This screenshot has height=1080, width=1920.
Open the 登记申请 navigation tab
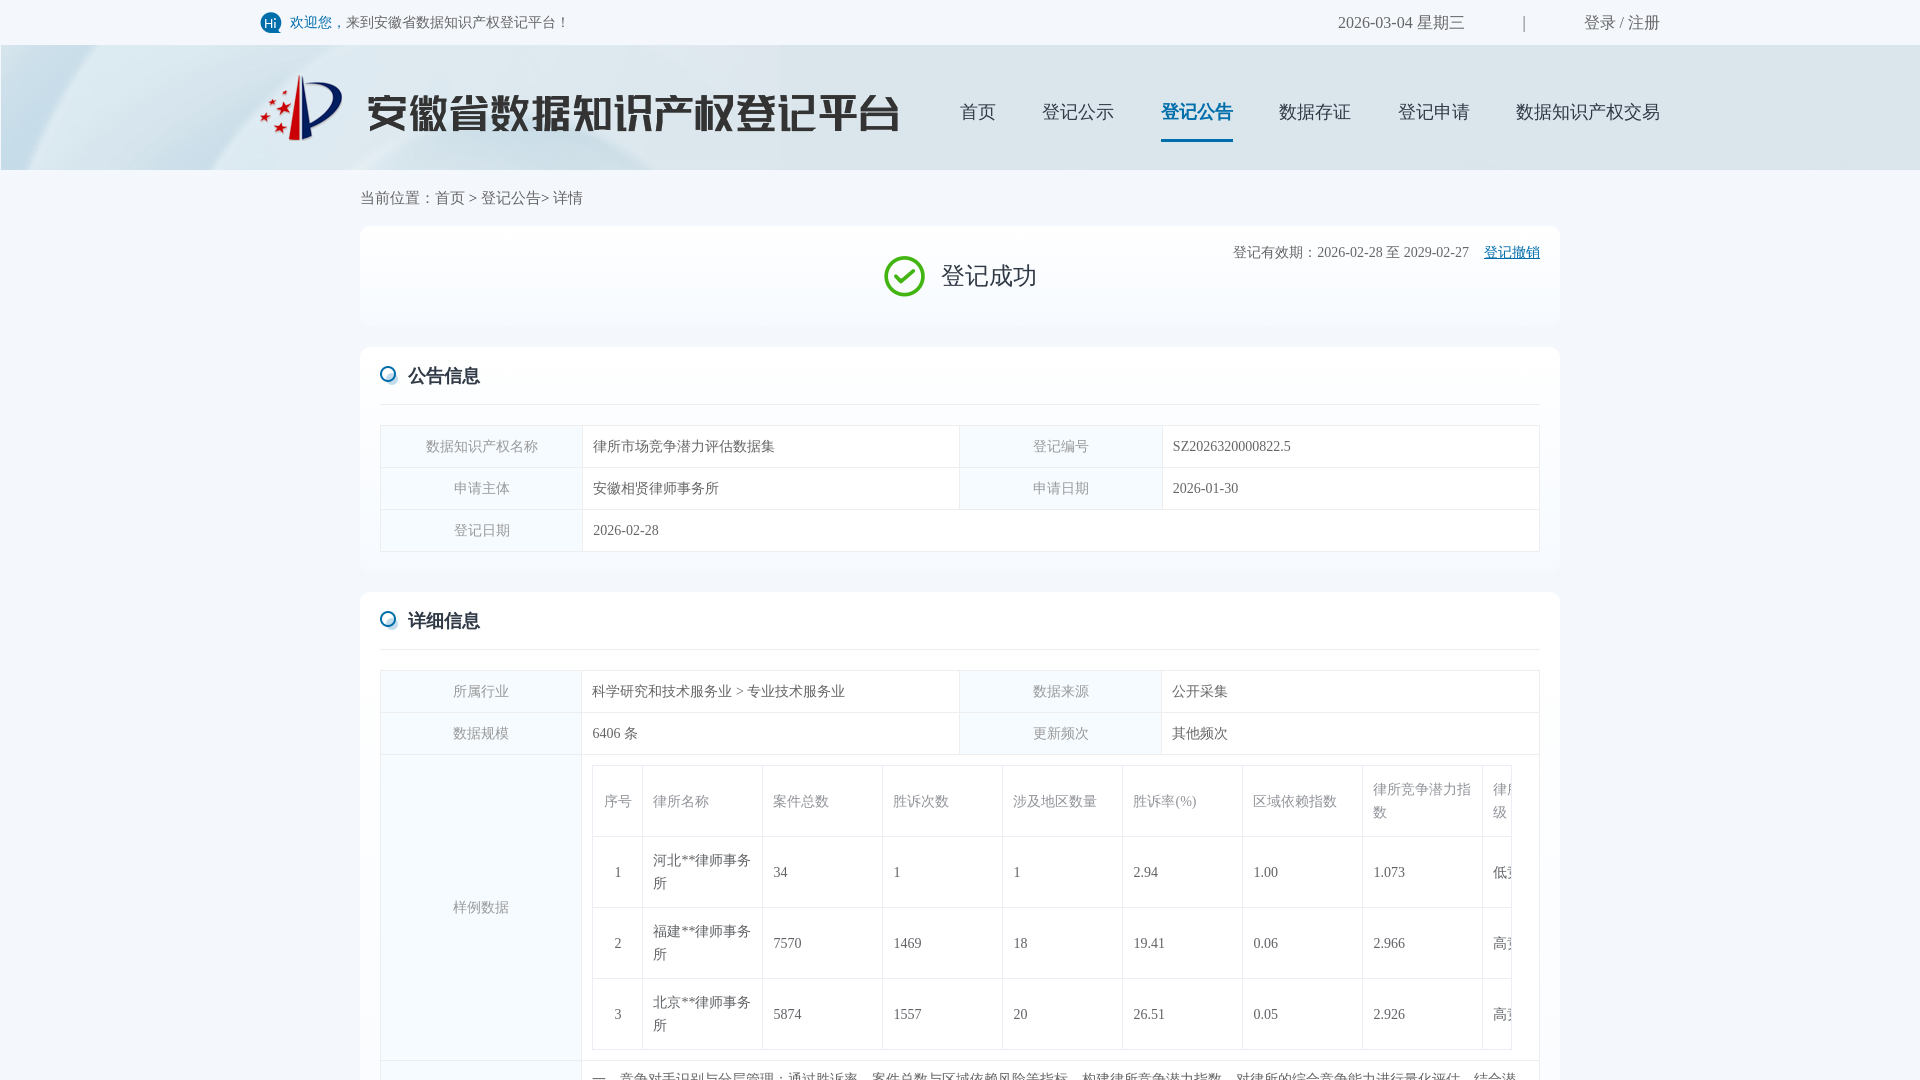1434,112
